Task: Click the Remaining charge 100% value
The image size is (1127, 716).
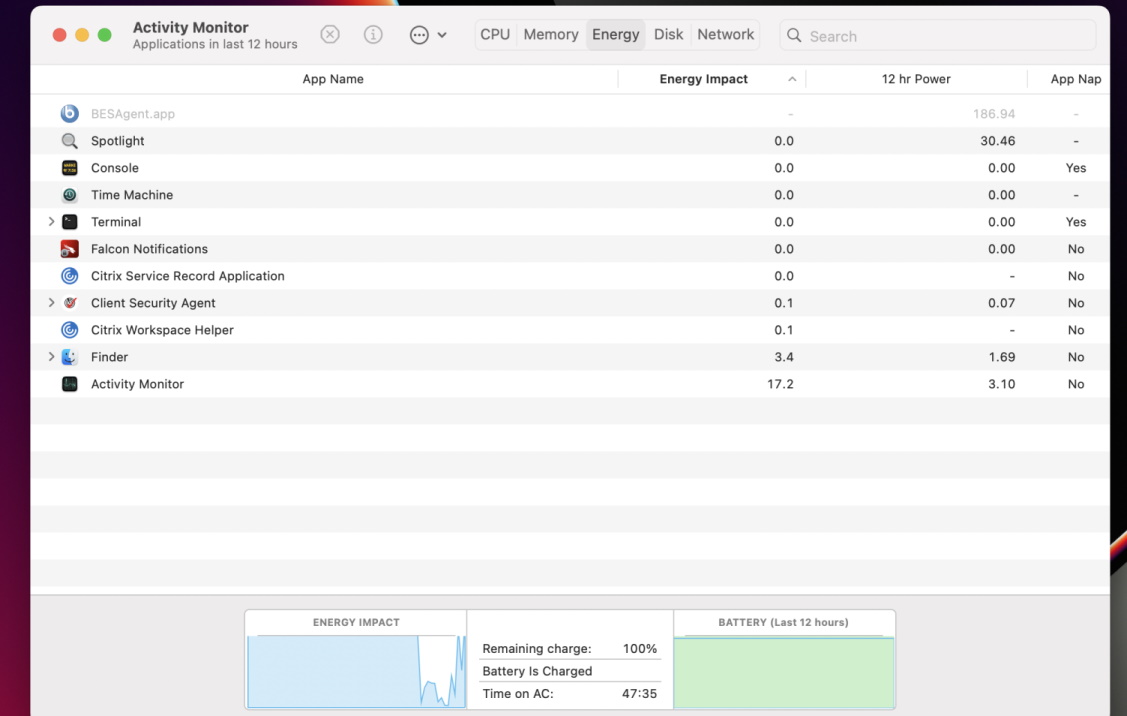Action: [x=640, y=648]
